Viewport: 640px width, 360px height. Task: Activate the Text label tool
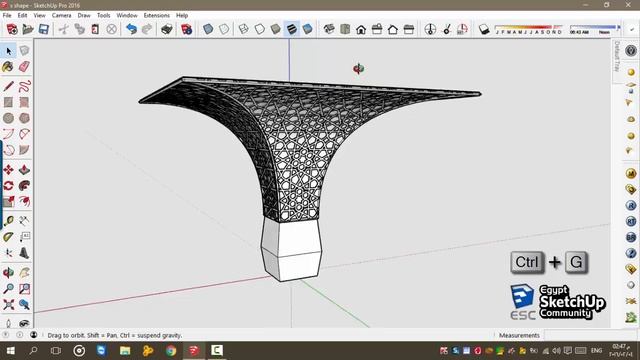(24, 237)
